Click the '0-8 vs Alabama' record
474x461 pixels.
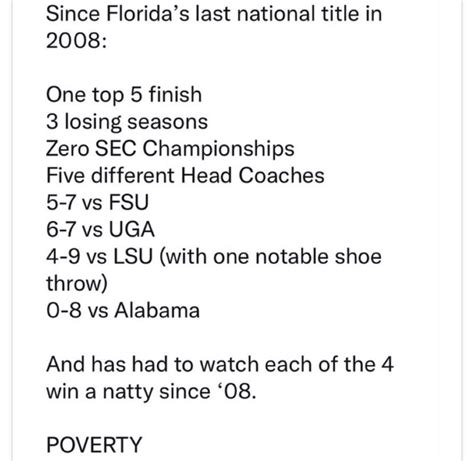123,310
